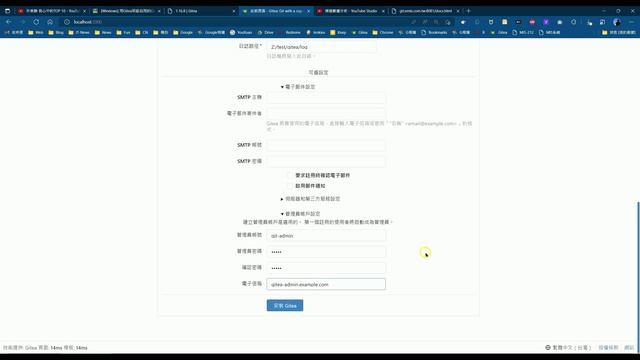Screen dimensions: 640x360
Task: Close the 1.16.4 Gitea tab
Action: tap(233, 11)
